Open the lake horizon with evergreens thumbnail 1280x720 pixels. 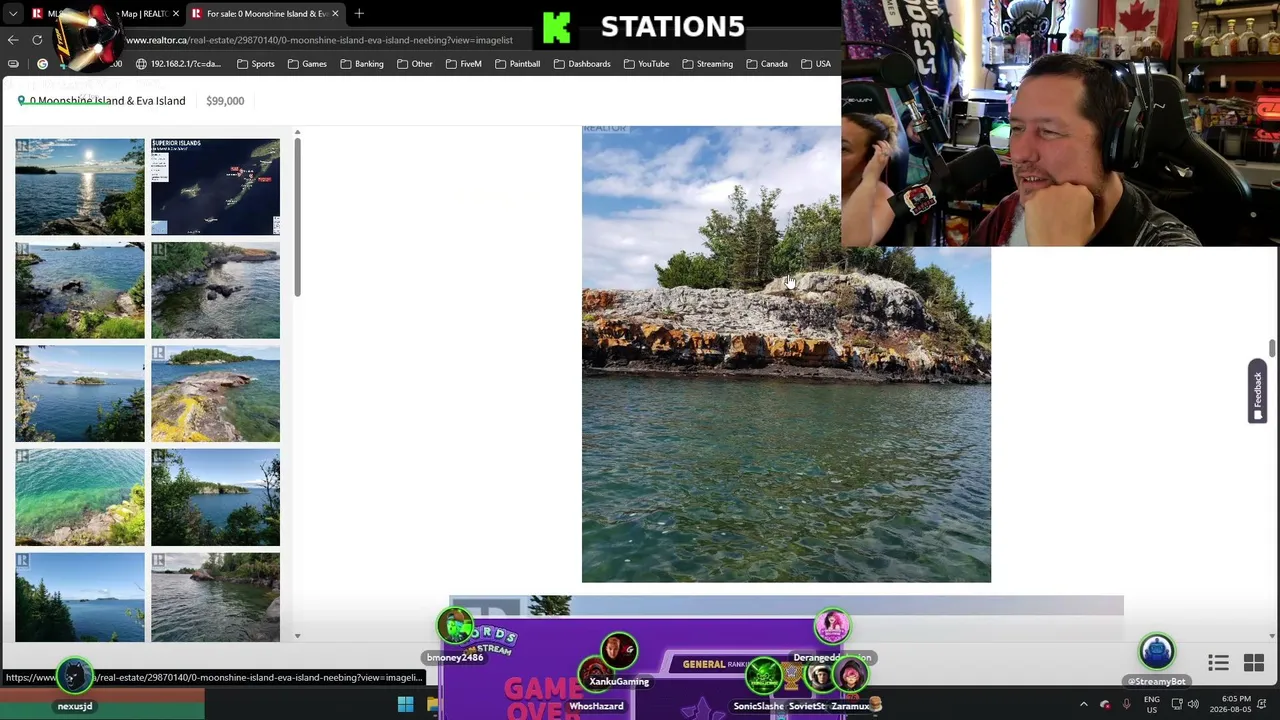tap(80, 598)
